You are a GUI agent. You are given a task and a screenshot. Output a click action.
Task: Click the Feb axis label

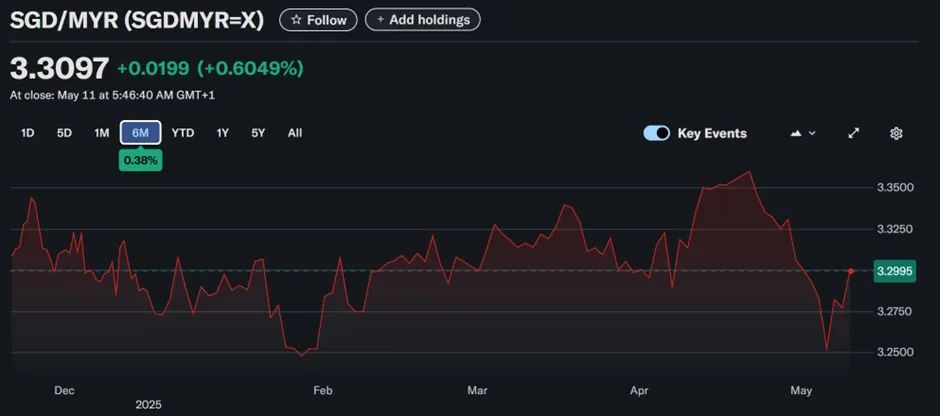(x=323, y=391)
